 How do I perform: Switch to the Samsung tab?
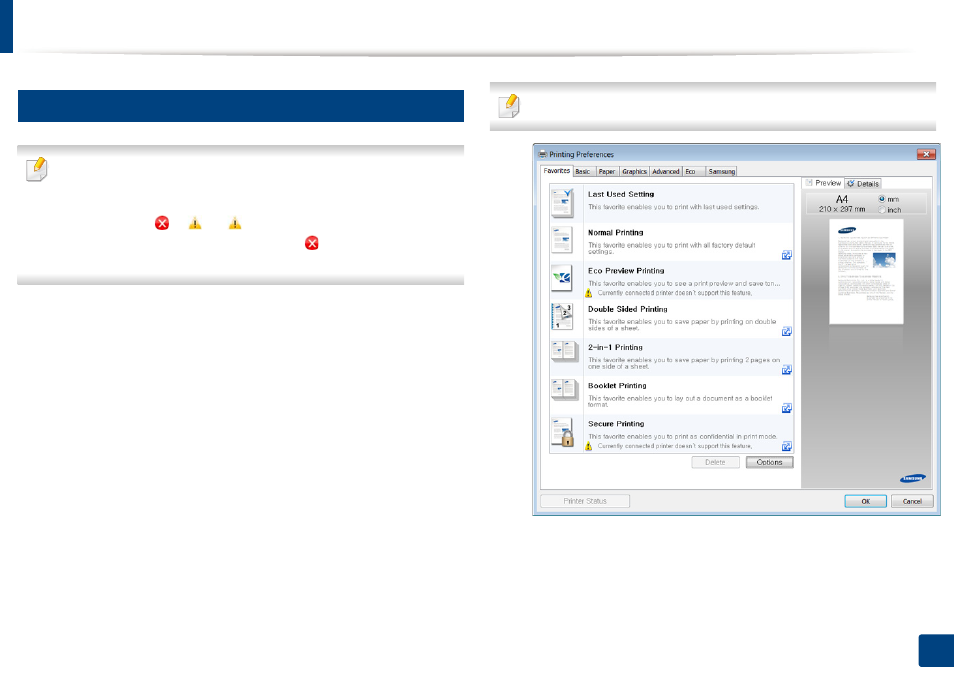(x=722, y=172)
